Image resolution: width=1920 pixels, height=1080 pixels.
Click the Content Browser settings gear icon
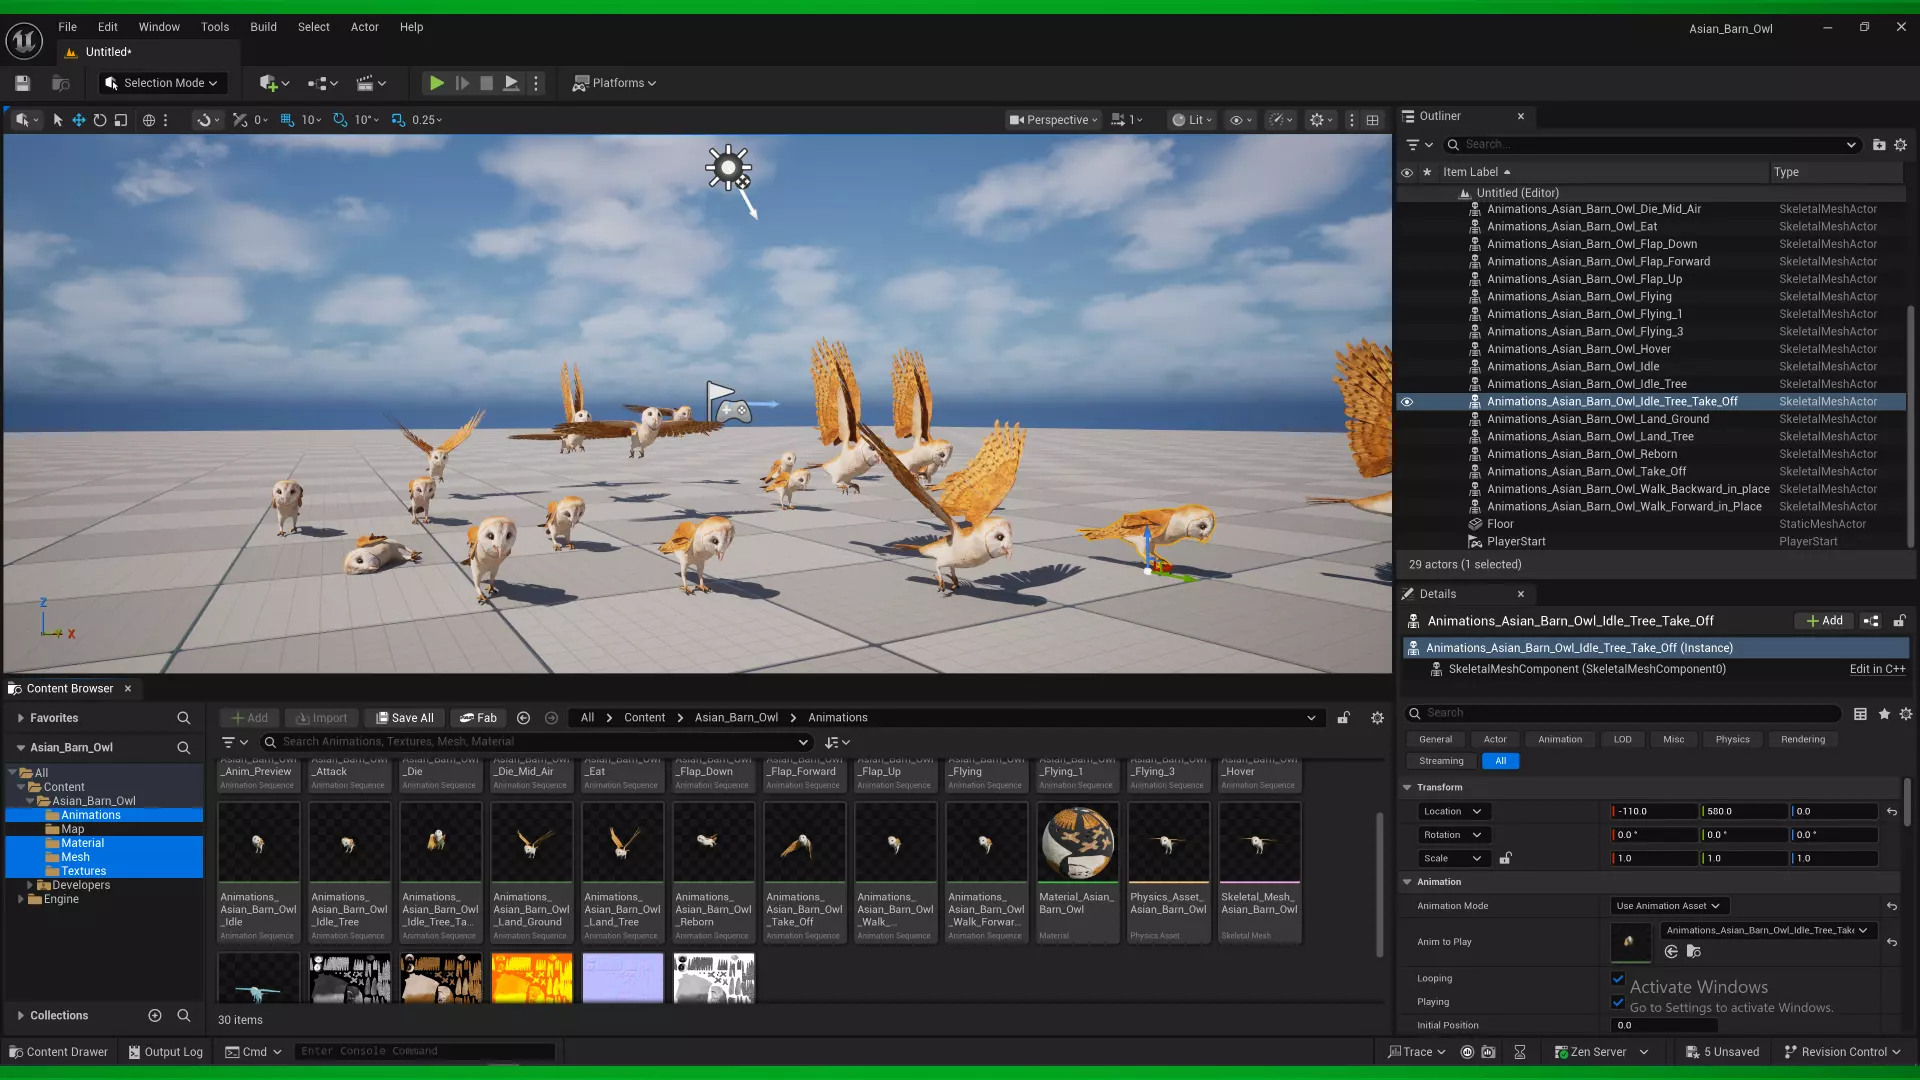1377,718
